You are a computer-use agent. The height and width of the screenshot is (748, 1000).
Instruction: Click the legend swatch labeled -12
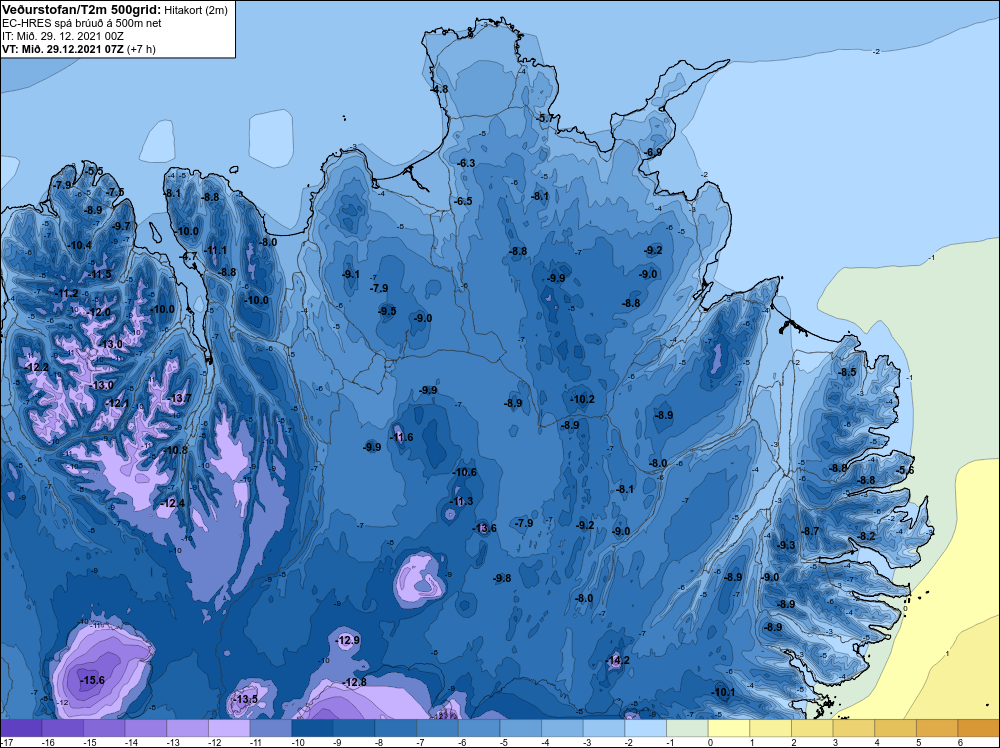click(229, 729)
